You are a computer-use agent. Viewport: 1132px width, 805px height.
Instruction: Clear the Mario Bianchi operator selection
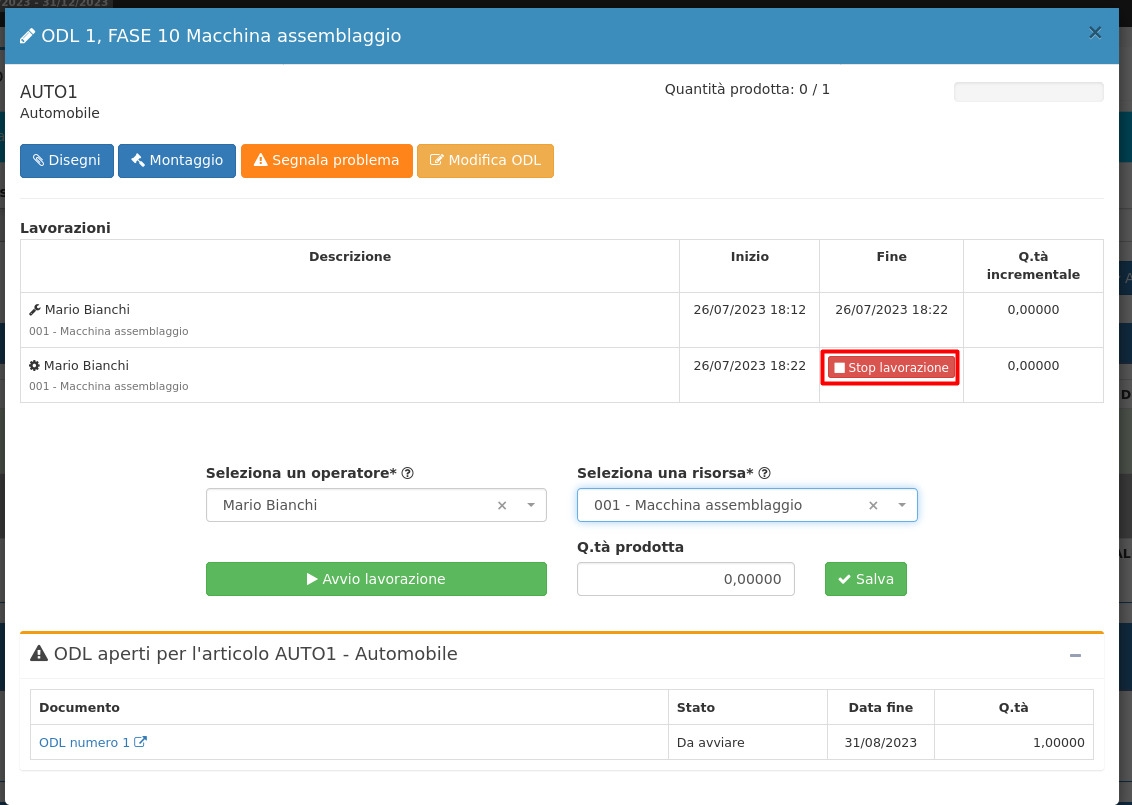point(502,506)
